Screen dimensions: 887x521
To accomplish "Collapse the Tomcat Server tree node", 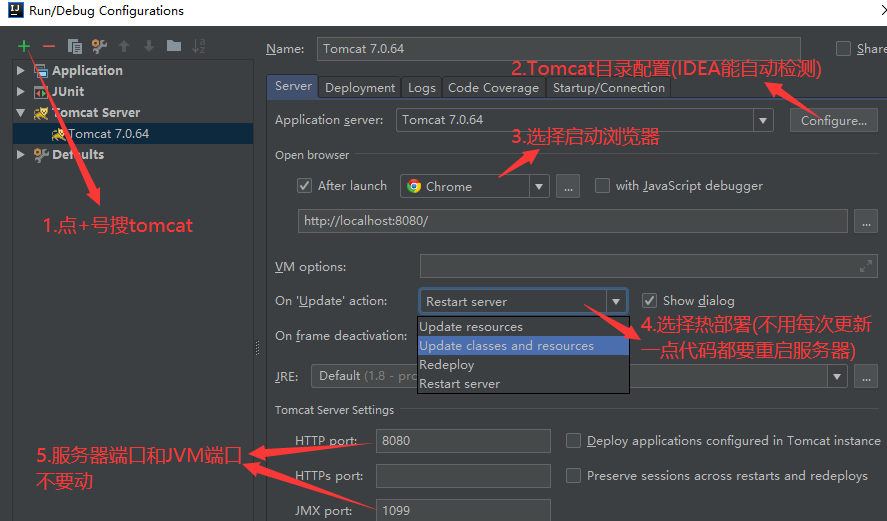I will point(21,113).
